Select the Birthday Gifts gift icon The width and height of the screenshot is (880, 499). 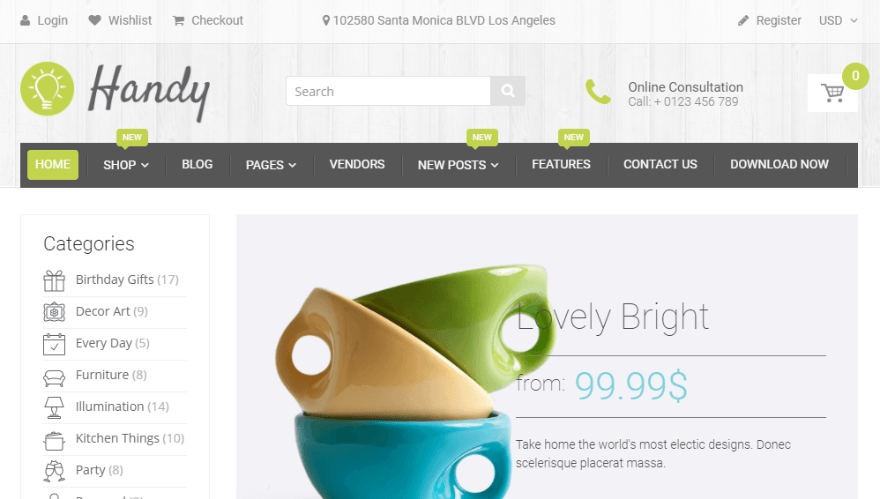[x=54, y=280]
